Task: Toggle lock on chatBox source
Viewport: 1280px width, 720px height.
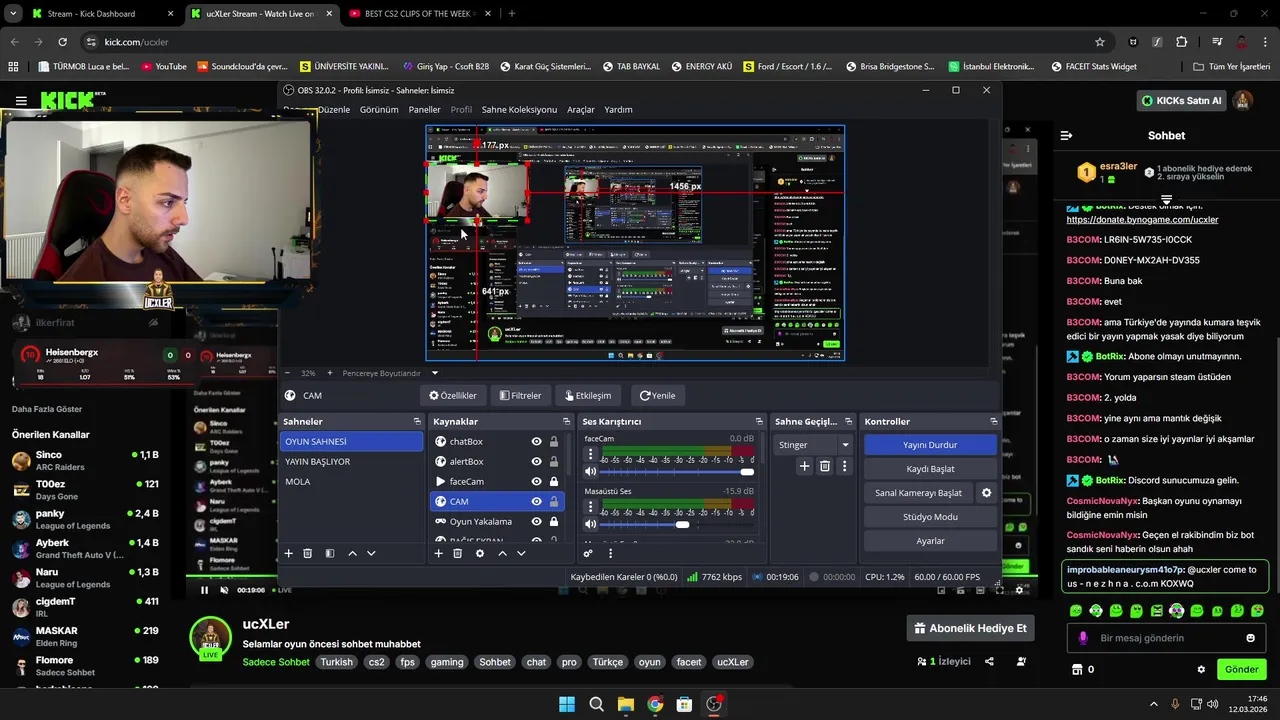Action: [554, 441]
